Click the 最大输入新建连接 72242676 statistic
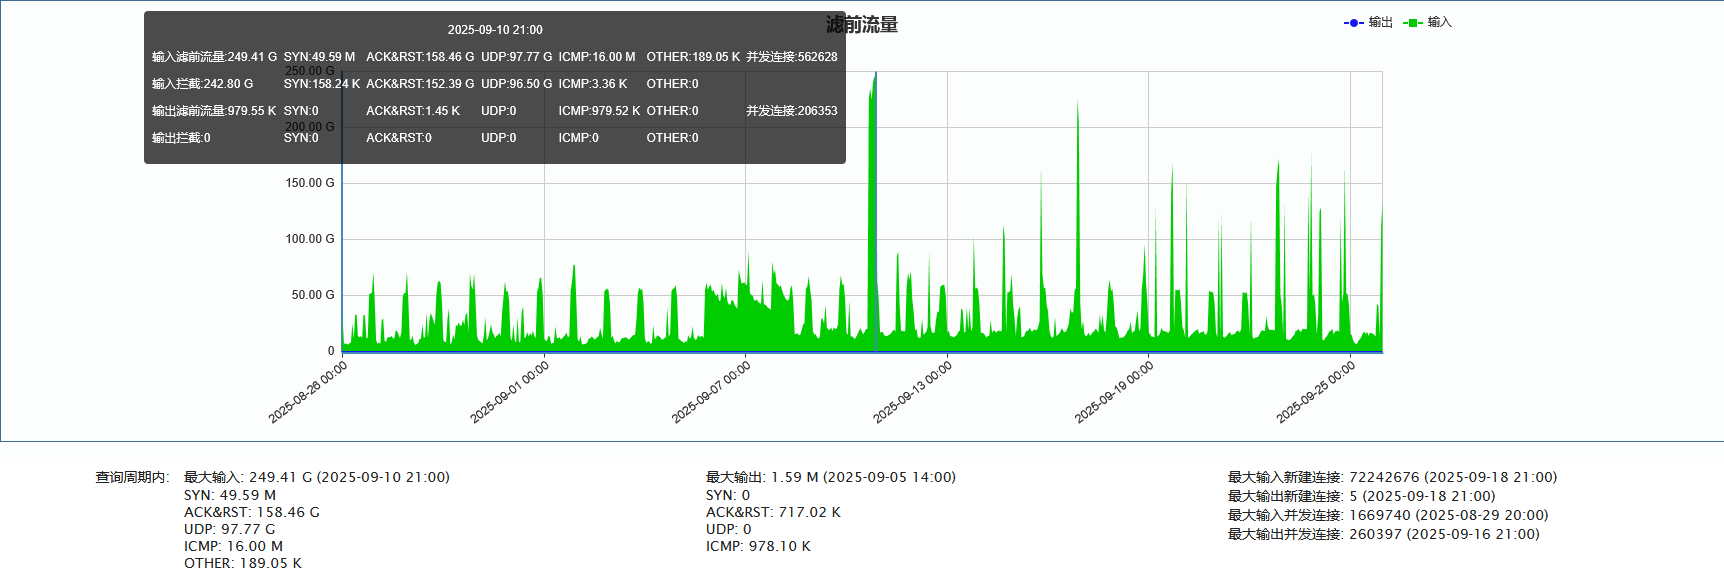Image resolution: width=1724 pixels, height=574 pixels. [1392, 477]
